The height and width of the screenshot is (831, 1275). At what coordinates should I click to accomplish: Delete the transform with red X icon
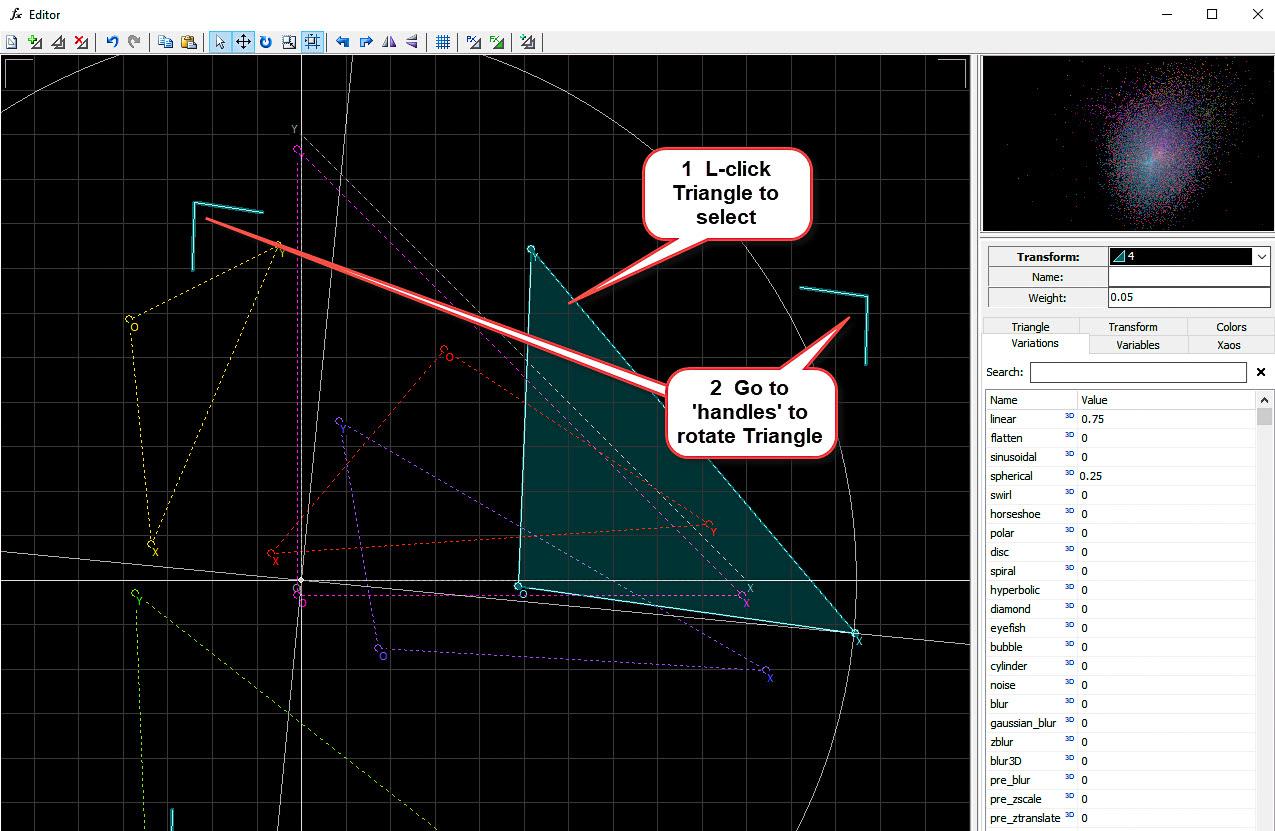click(81, 42)
